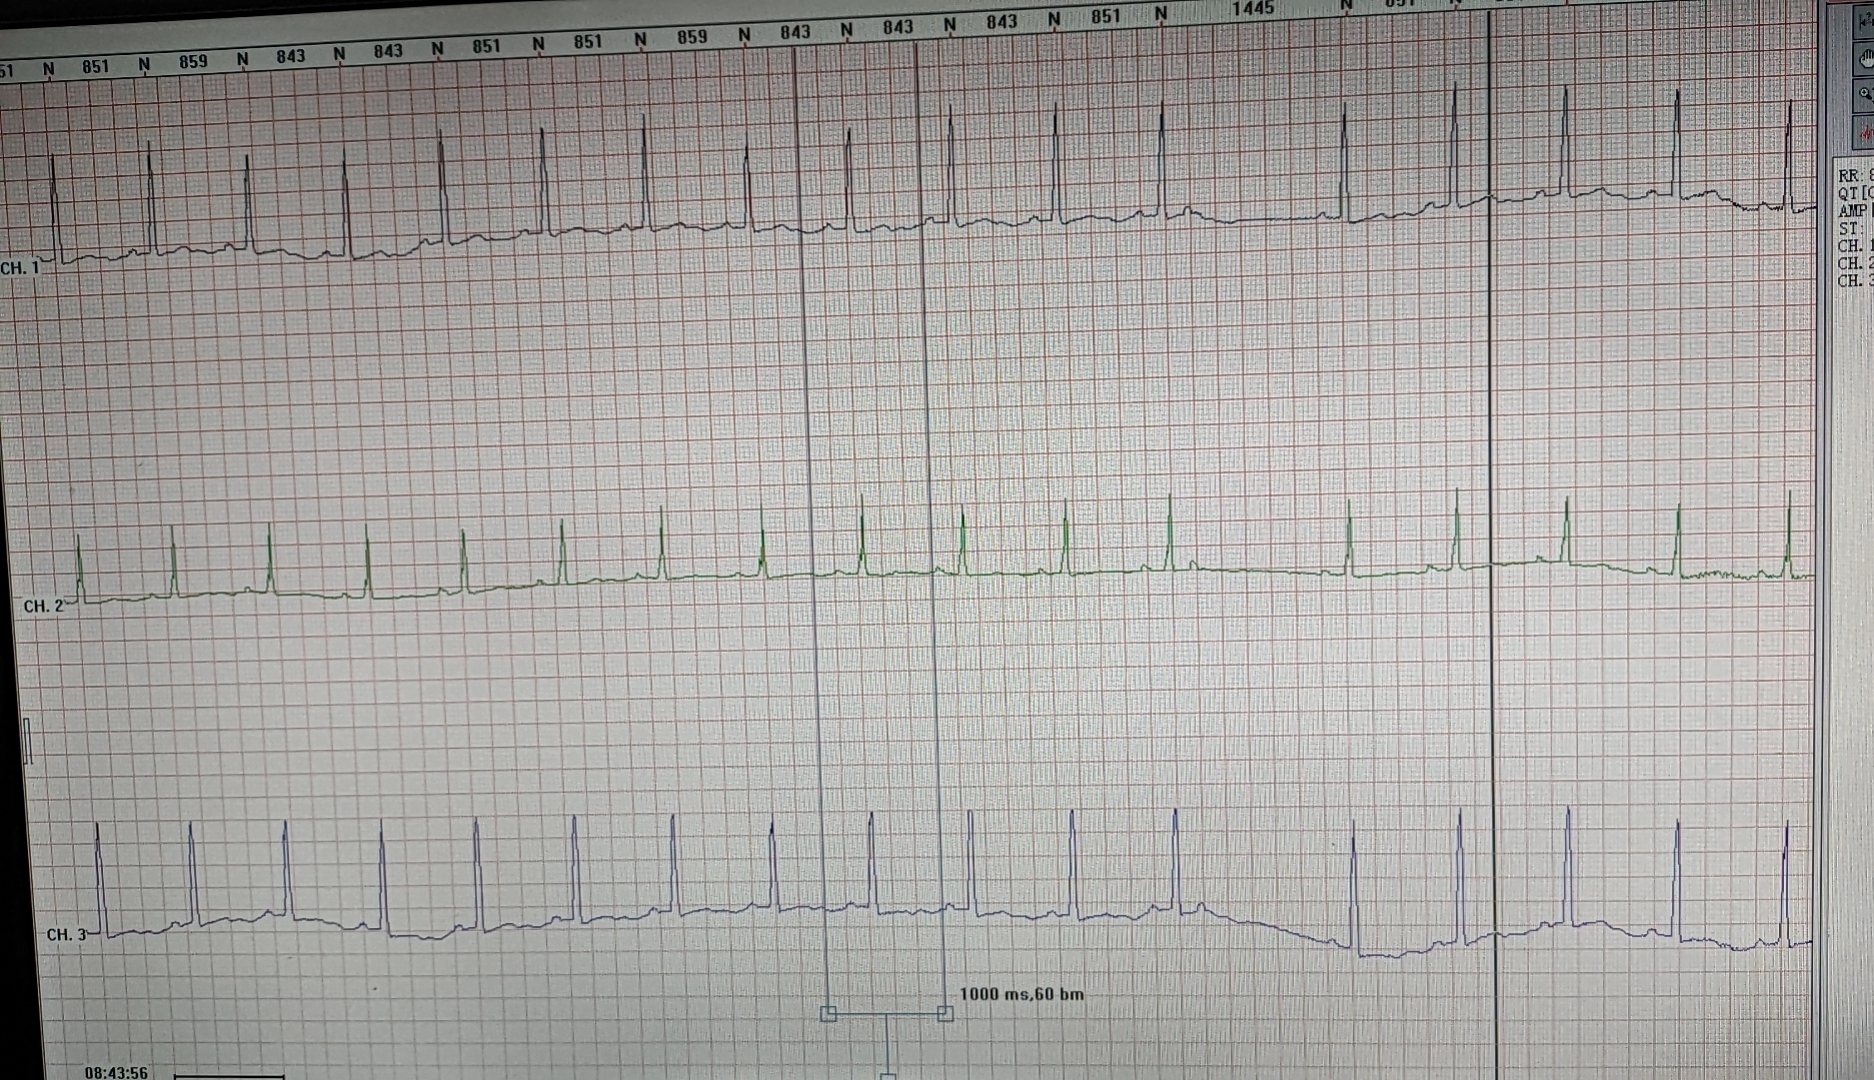
Task: Click the CH. 2 channel label
Action: [43, 606]
